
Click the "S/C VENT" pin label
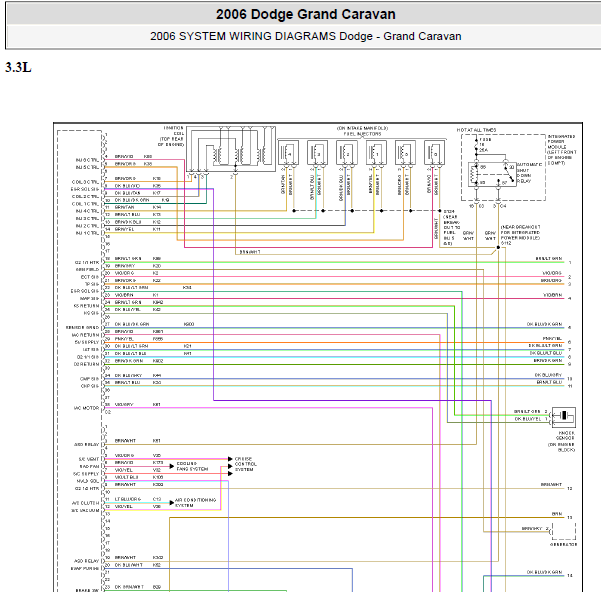(89, 459)
